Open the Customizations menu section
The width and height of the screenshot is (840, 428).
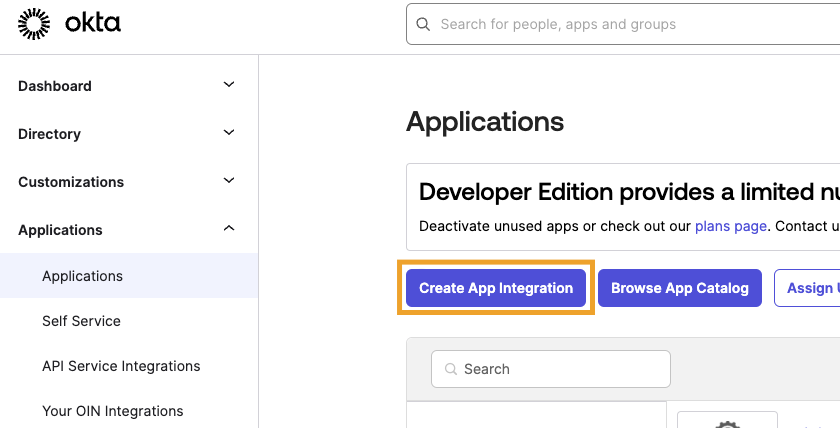coord(71,182)
